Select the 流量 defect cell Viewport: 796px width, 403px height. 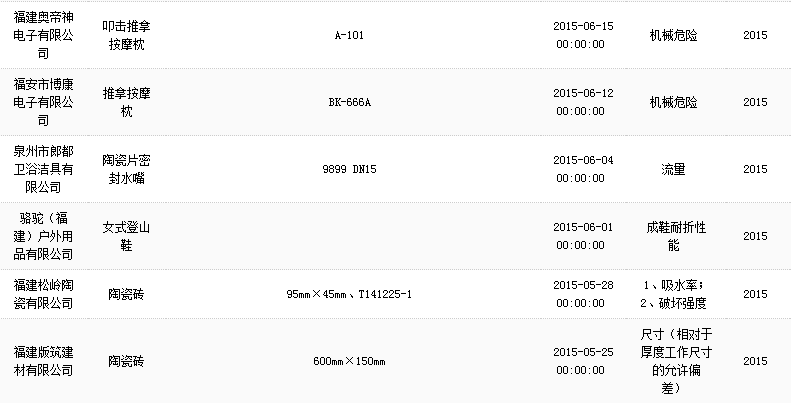point(674,169)
